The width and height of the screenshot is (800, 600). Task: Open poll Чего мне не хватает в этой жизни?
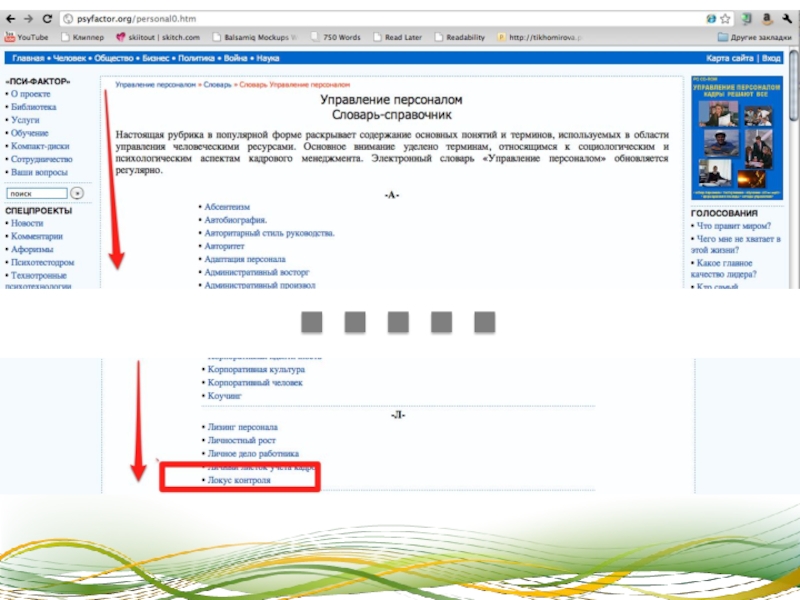(x=736, y=244)
